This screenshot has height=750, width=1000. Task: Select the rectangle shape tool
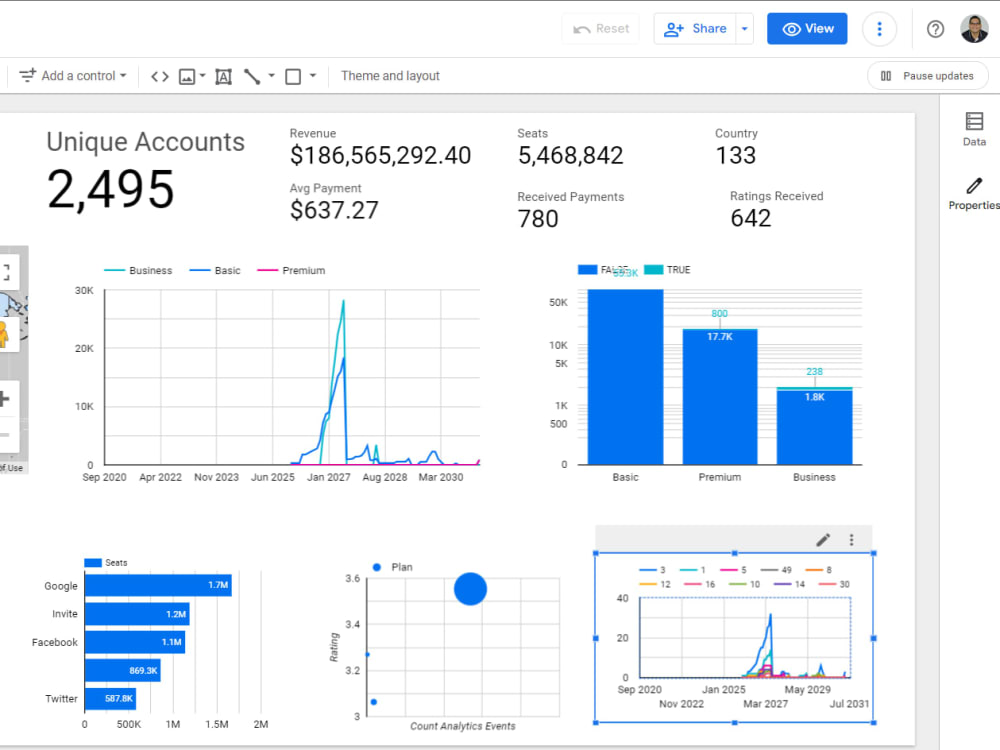click(x=292, y=76)
